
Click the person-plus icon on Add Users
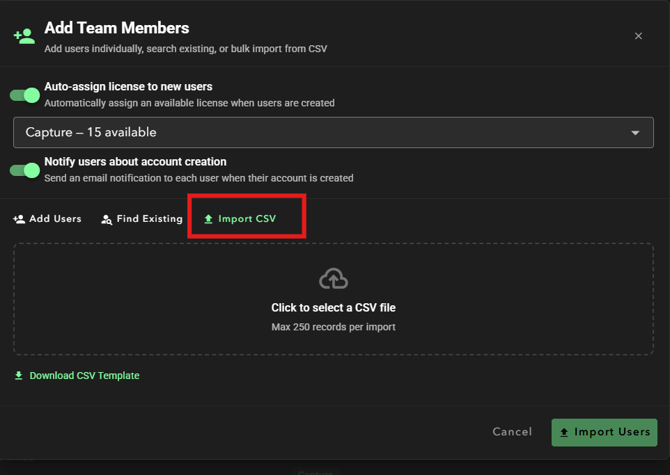pyautogui.click(x=19, y=219)
